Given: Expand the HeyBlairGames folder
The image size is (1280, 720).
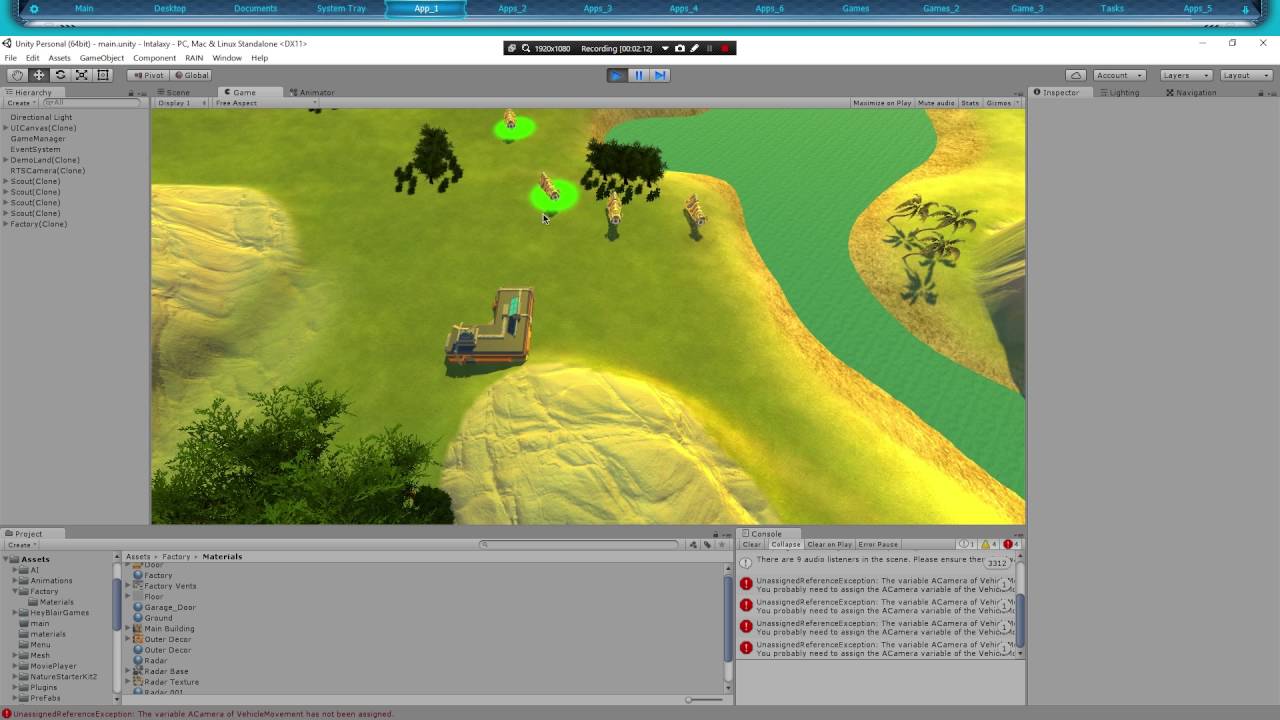Looking at the screenshot, I should 16,612.
